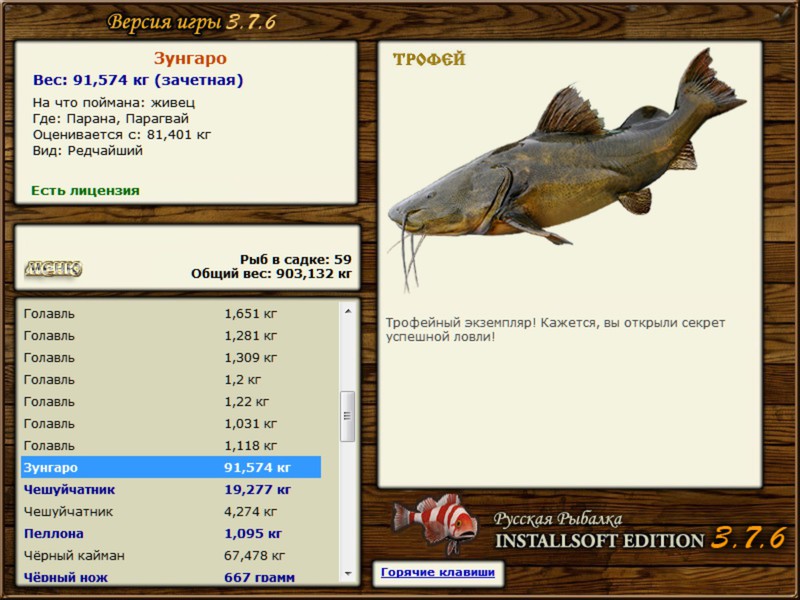Select Голавль 1,281 кг entry
Image resolution: width=800 pixels, height=600 pixels.
pyautogui.click(x=171, y=336)
